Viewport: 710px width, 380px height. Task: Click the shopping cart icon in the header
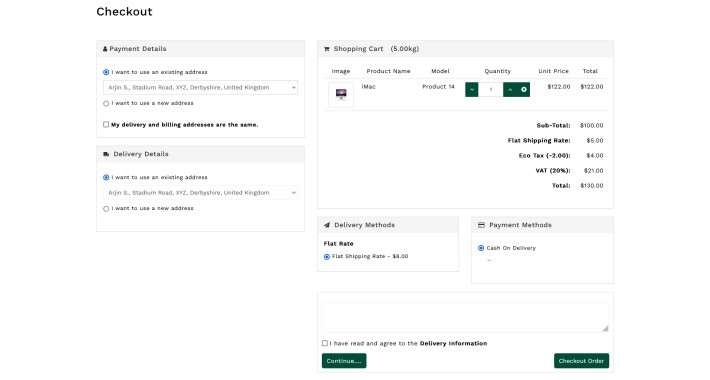326,49
